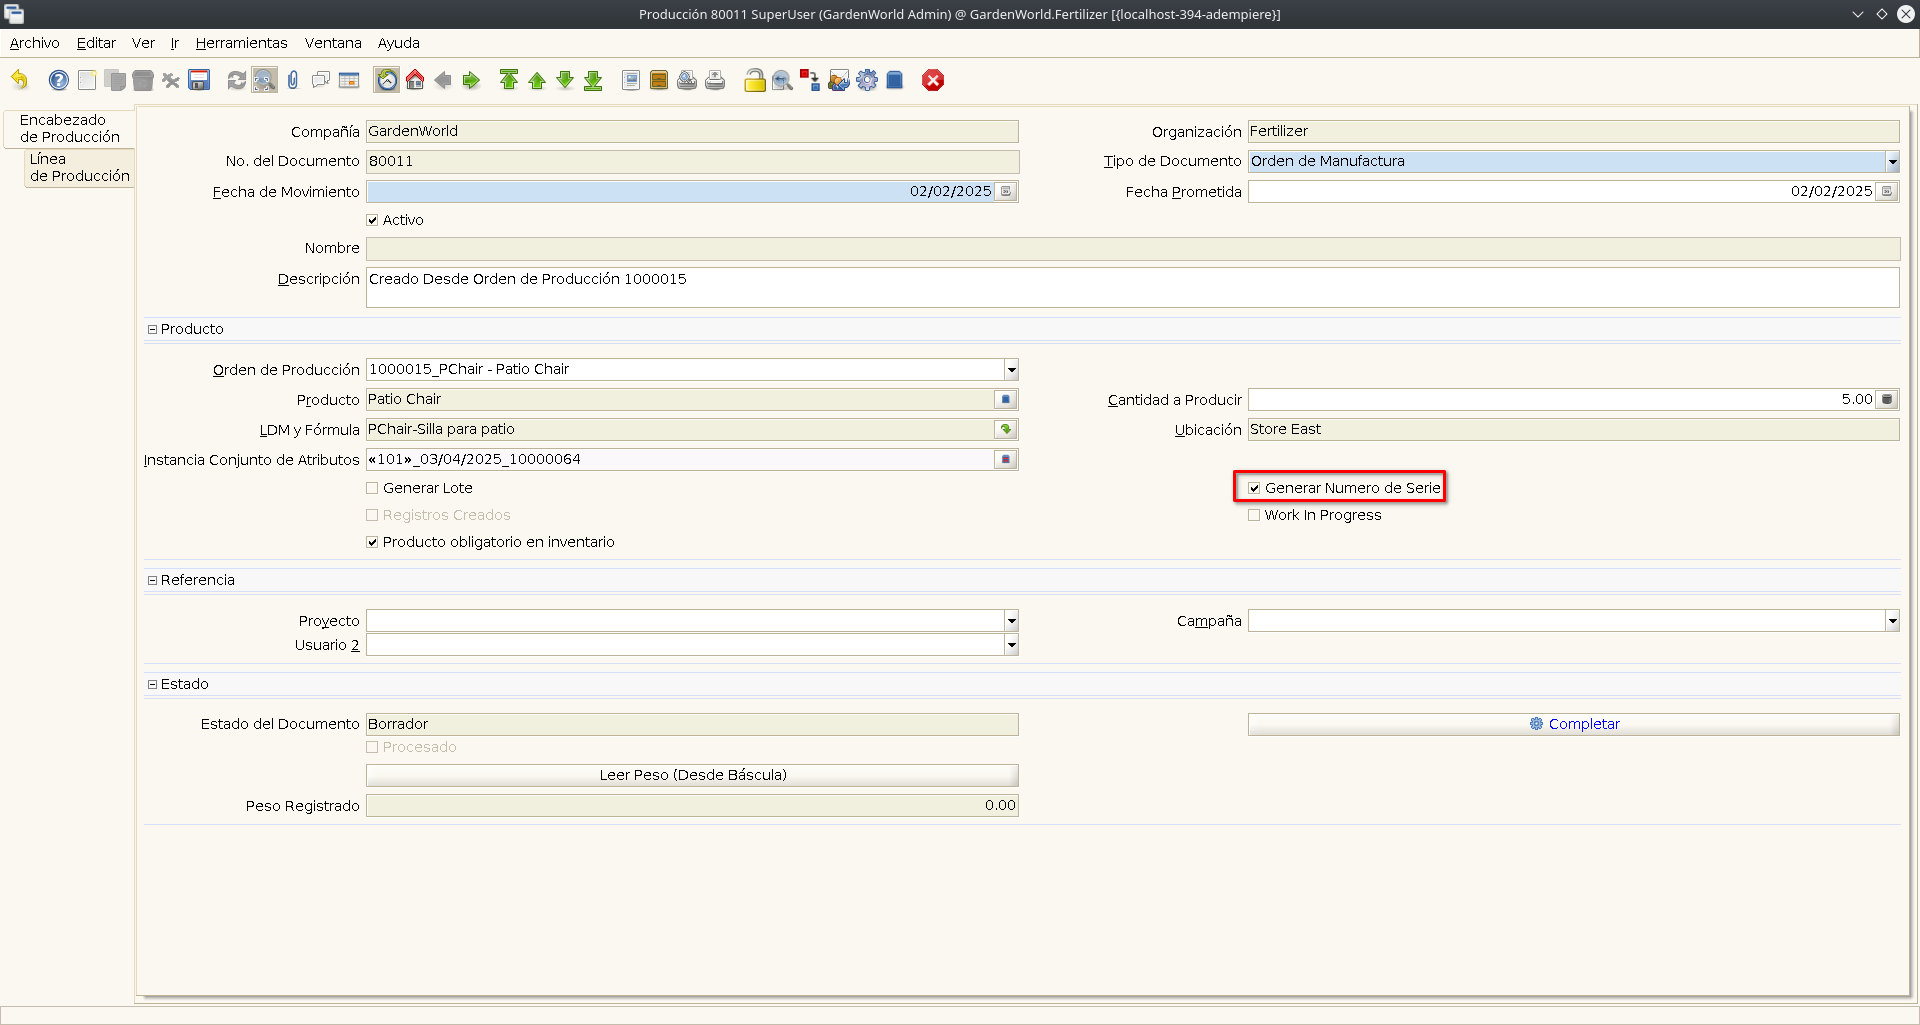Click the Zoom across icon
The image size is (1920, 1025).
pos(783,80)
